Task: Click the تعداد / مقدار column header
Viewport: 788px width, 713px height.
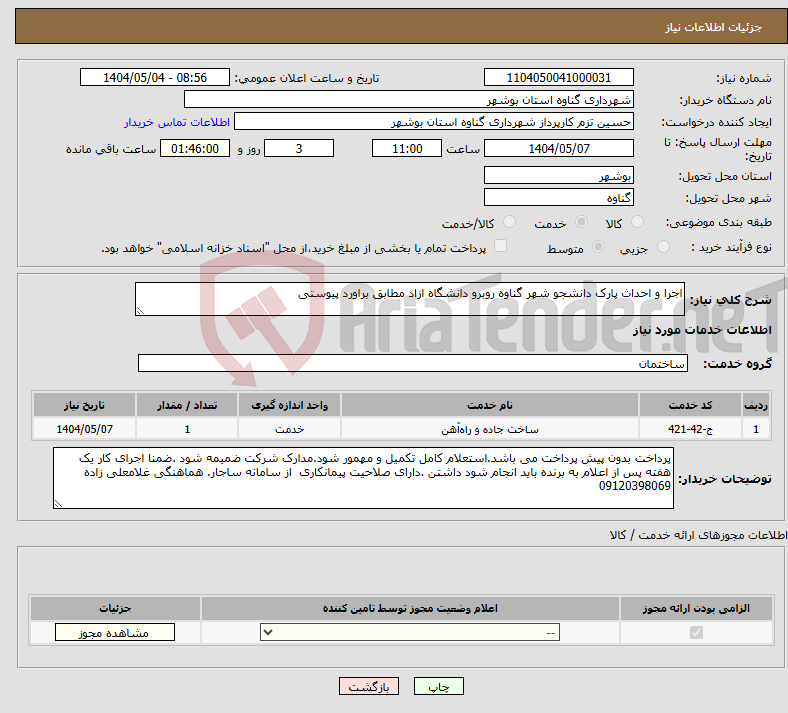Action: (187, 405)
